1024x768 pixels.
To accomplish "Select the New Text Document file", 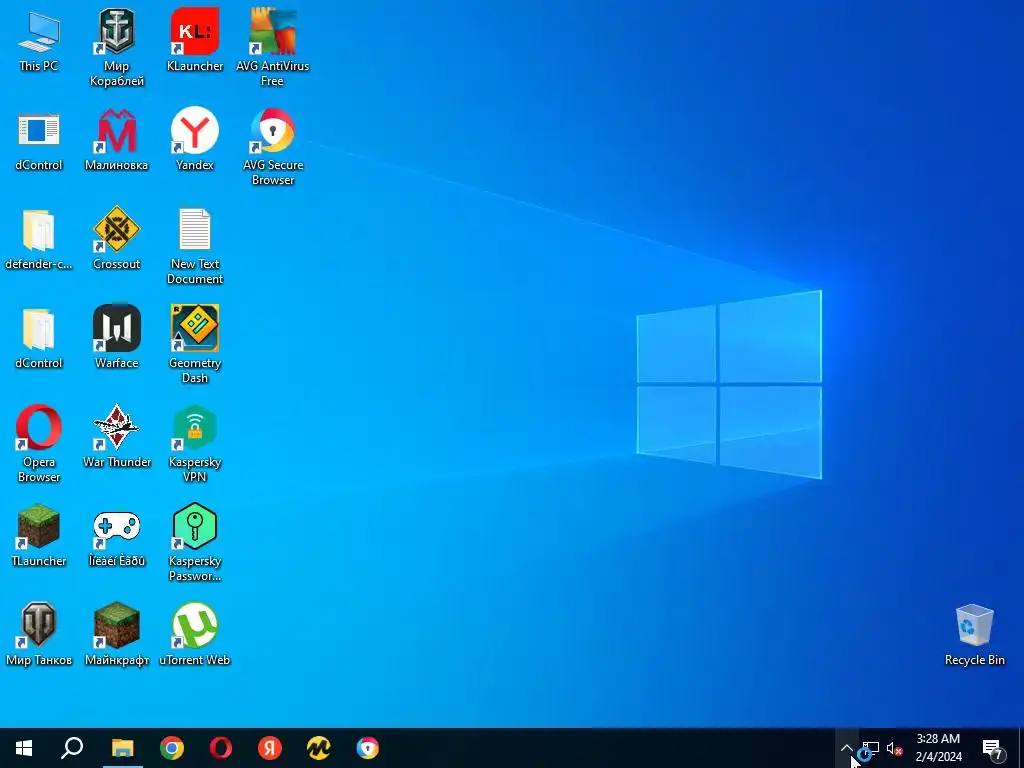I will 195,247.
